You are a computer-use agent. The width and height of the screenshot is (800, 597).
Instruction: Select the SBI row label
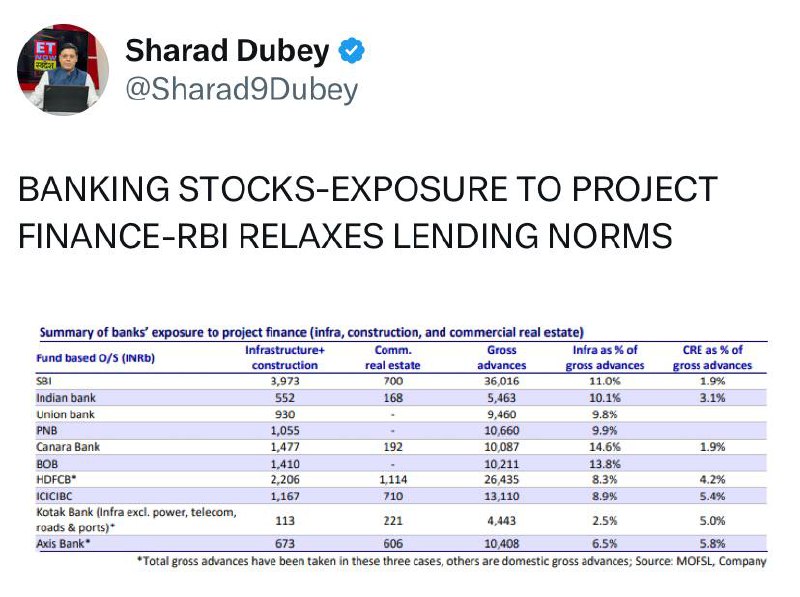[x=44, y=381]
